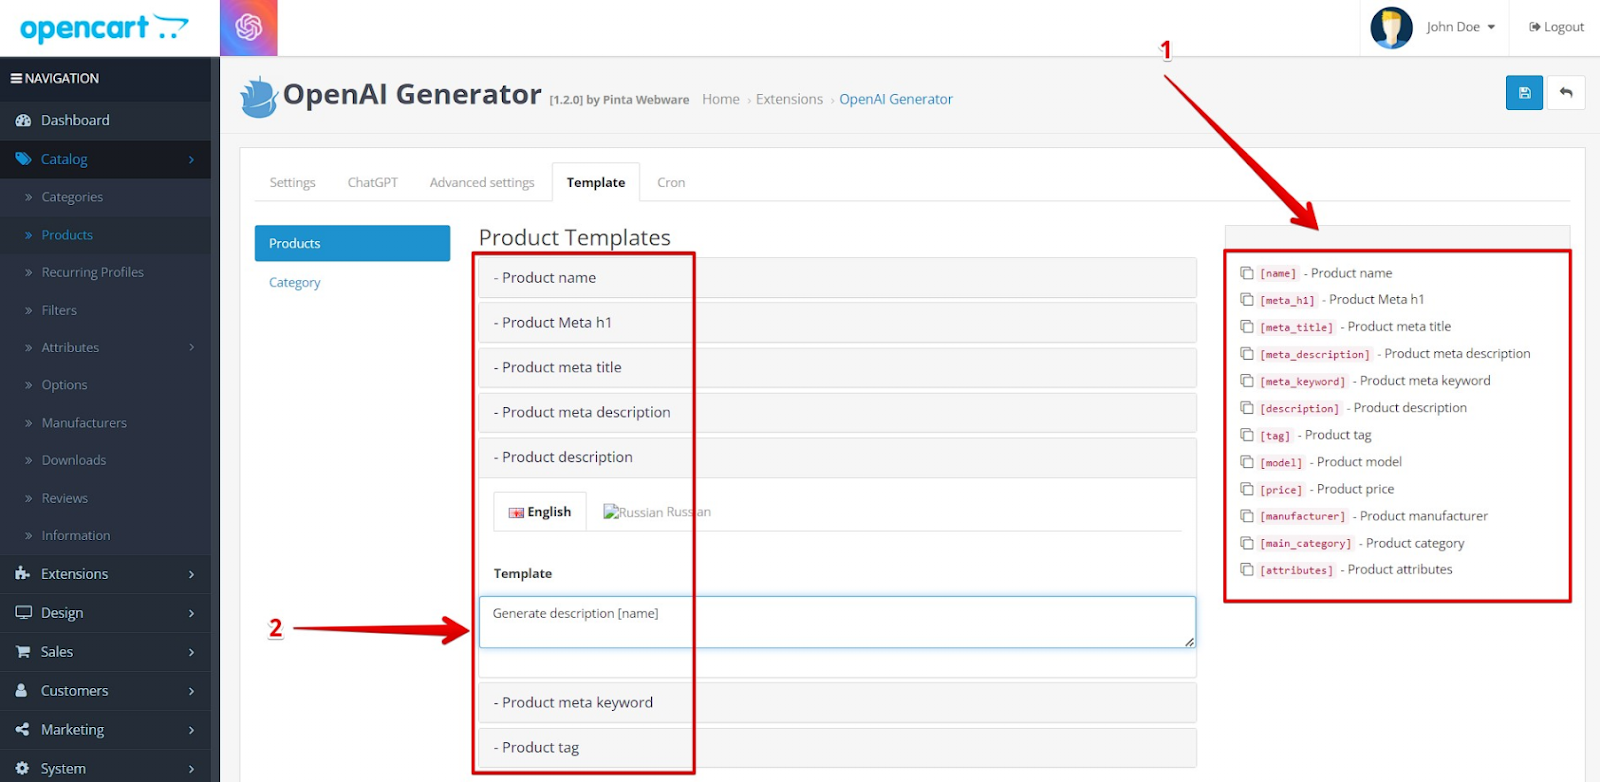Image resolution: width=1600 pixels, height=782 pixels.
Task: Copy the [meta_title] placeholder icon
Action: [x=1246, y=326]
